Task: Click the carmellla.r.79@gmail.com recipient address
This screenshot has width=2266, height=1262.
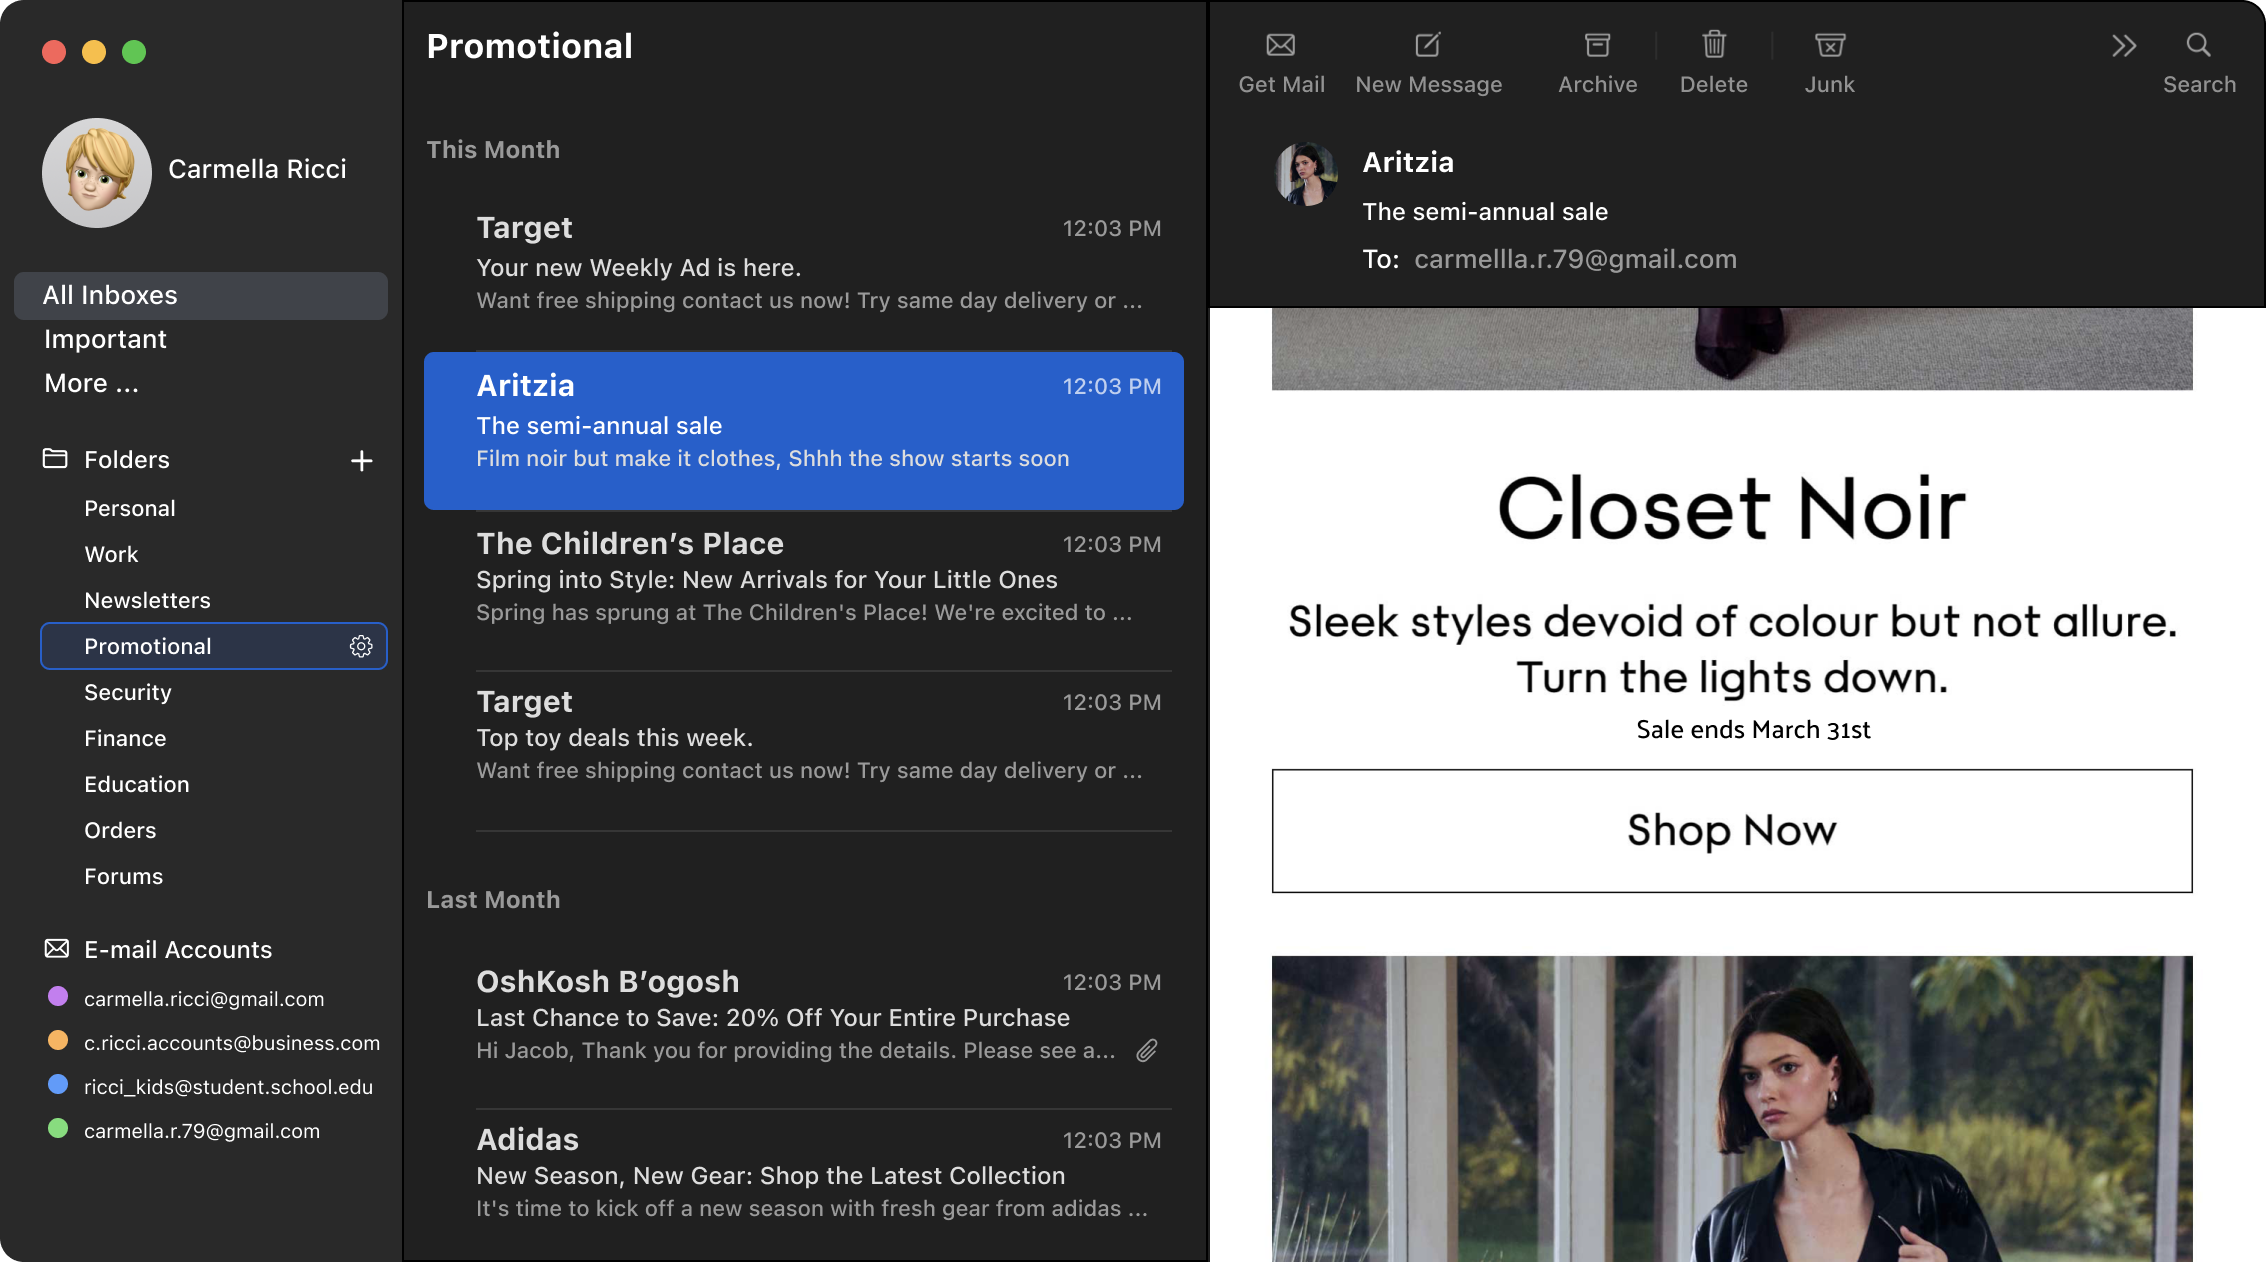Action: coord(1574,259)
